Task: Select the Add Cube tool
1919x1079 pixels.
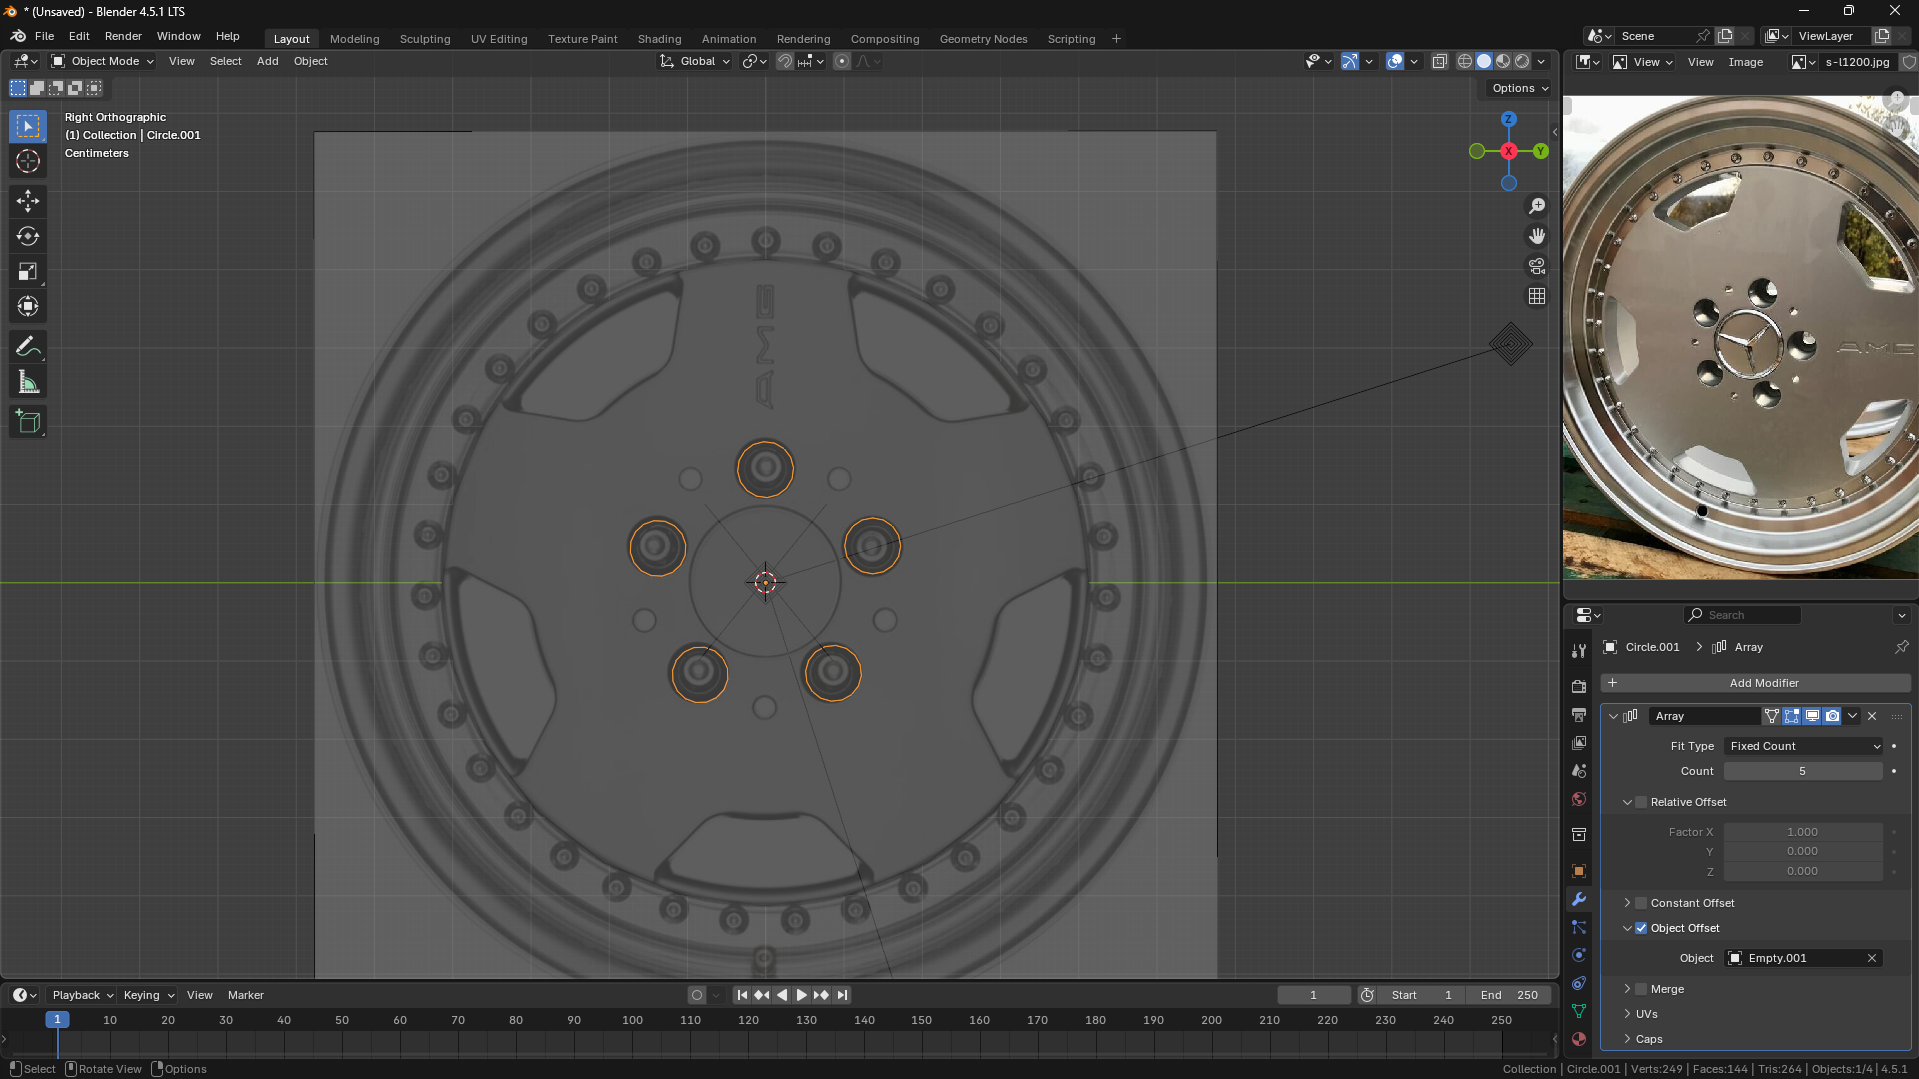Action: click(28, 422)
